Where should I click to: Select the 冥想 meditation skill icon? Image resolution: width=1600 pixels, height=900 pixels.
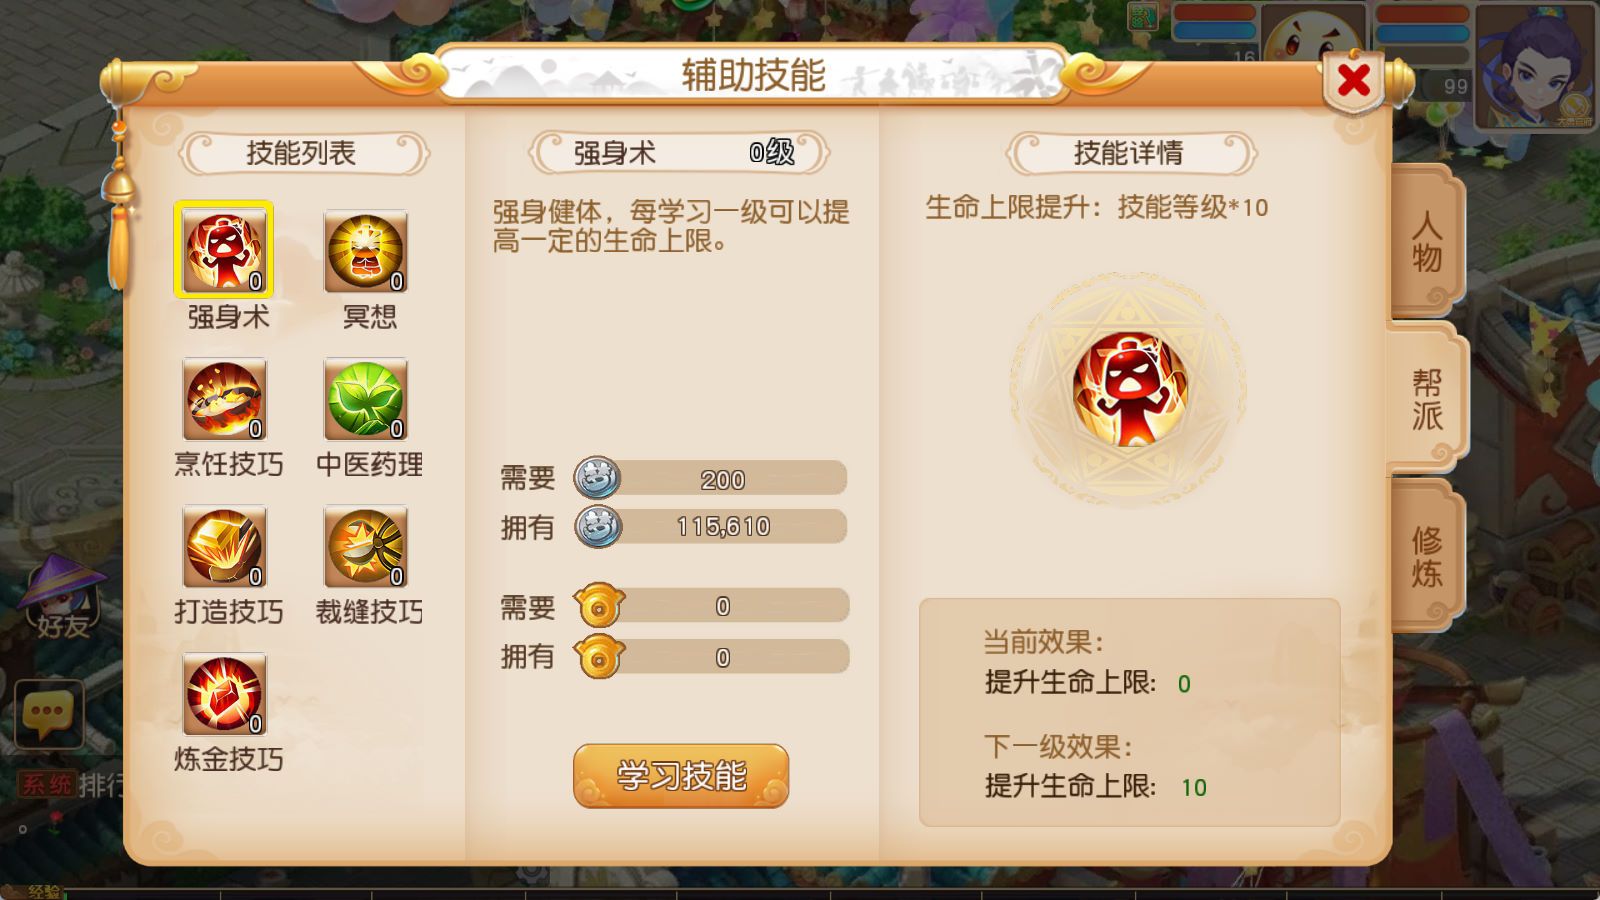coord(366,251)
